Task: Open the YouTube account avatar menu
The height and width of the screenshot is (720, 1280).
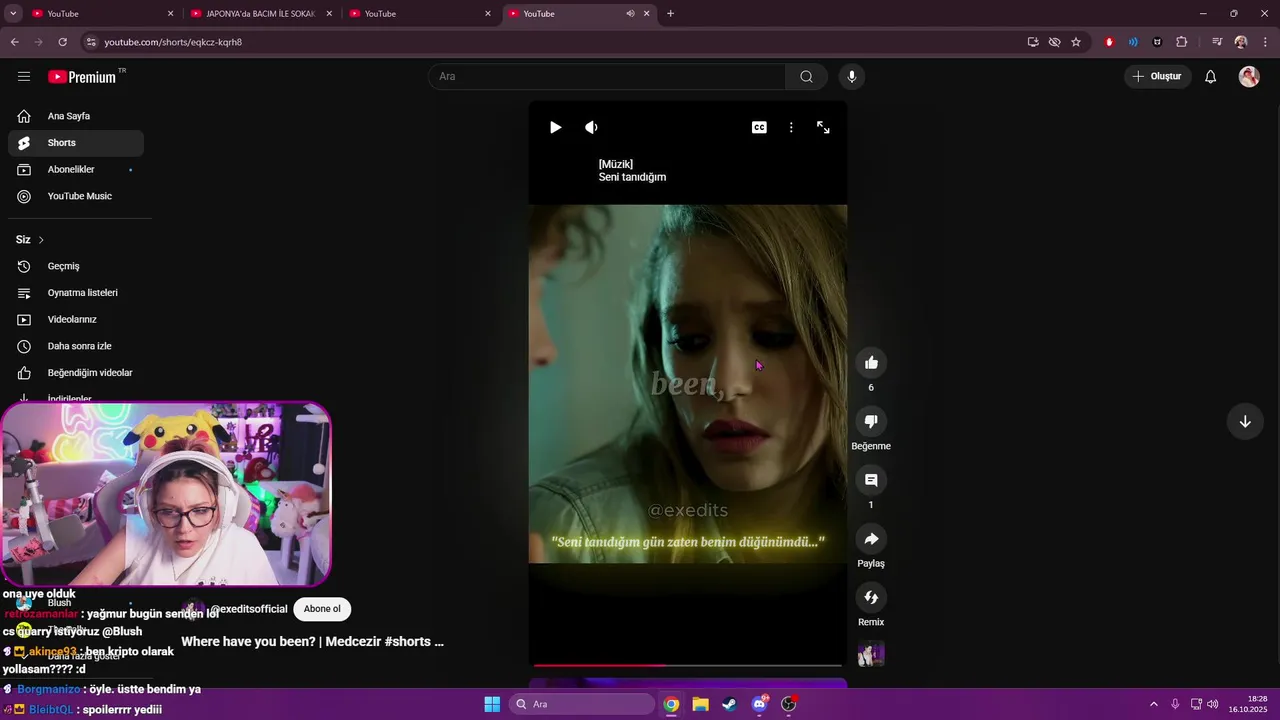Action: pyautogui.click(x=1249, y=77)
